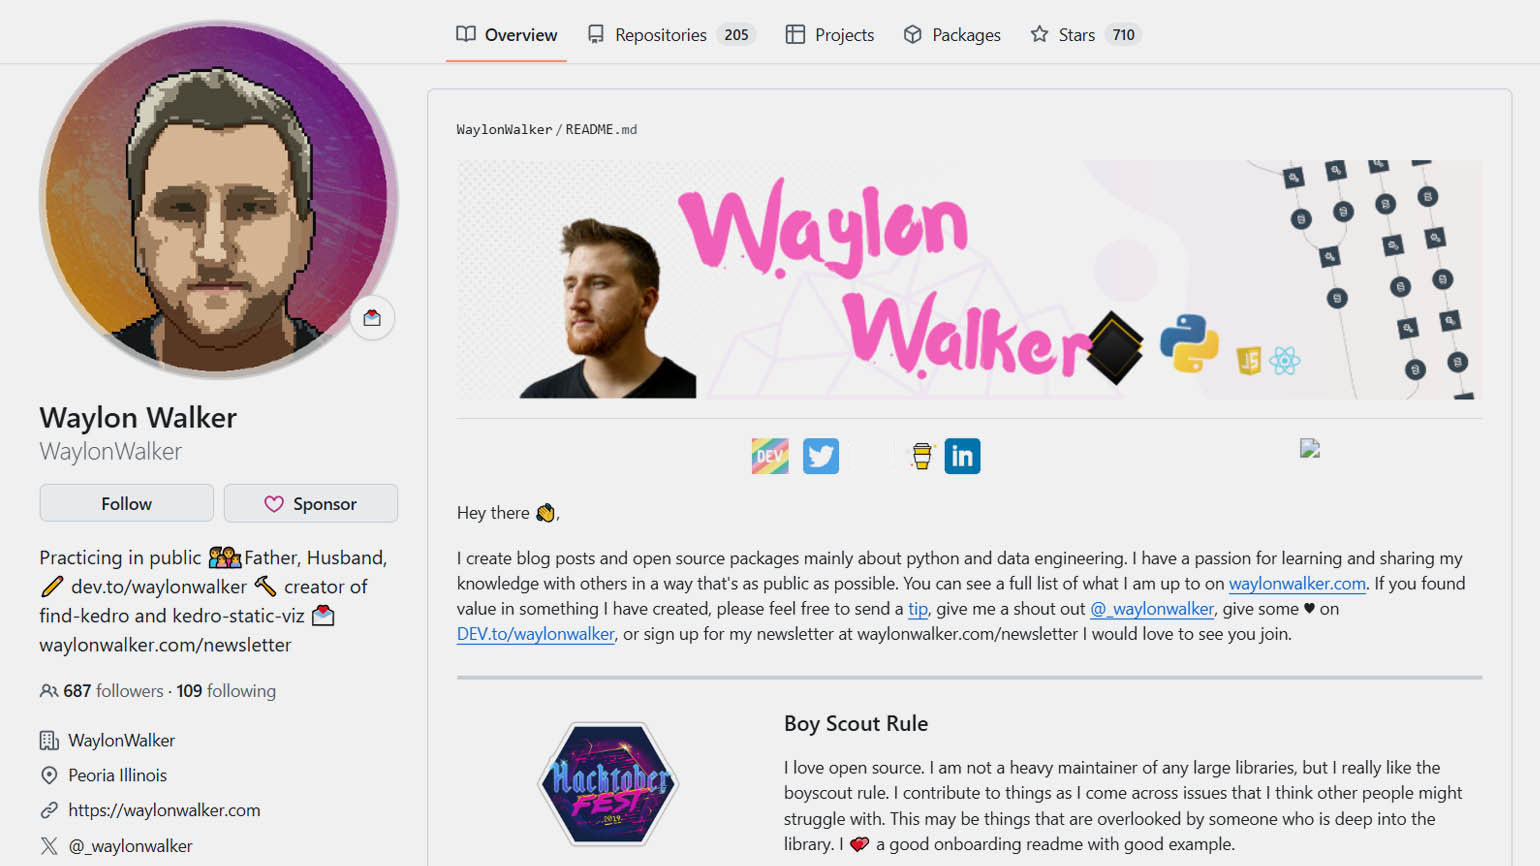This screenshot has height=866, width=1540.
Task: Click the broken image icon beside badges
Action: click(x=1310, y=449)
